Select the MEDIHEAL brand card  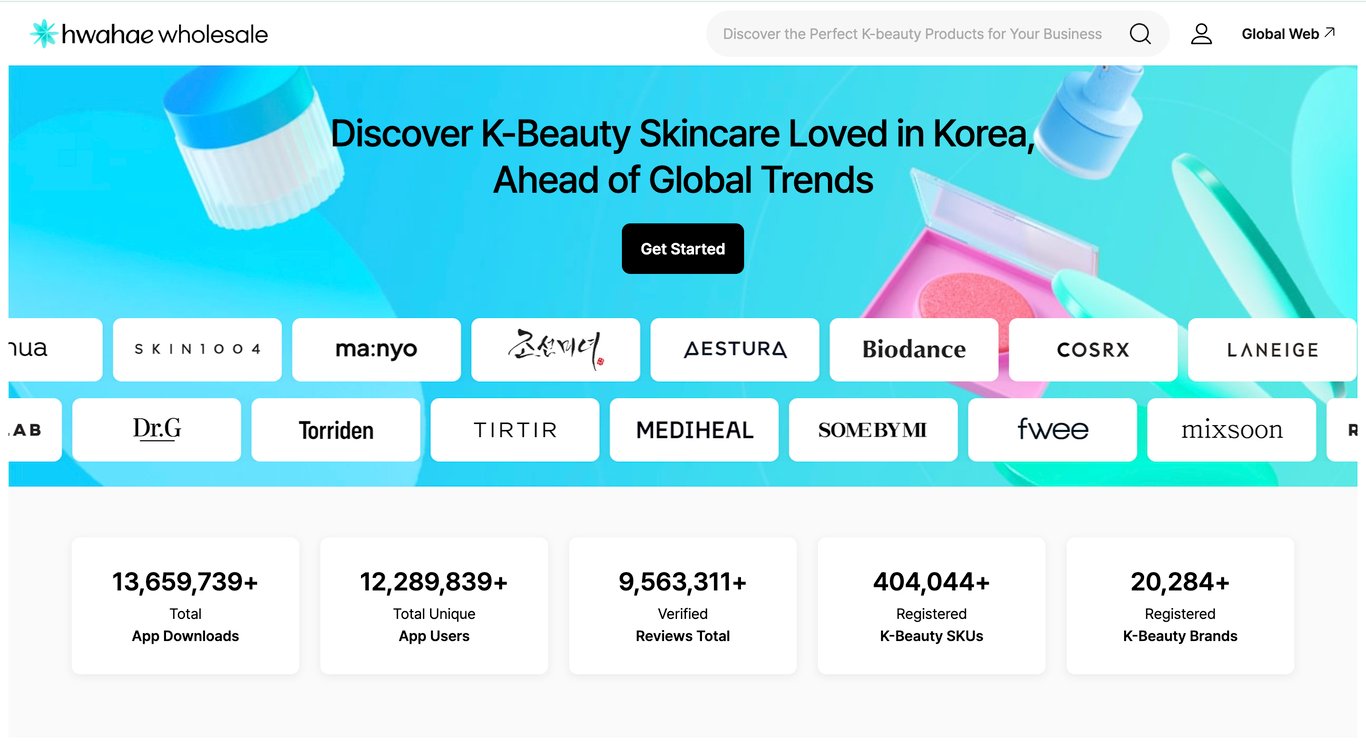694,430
